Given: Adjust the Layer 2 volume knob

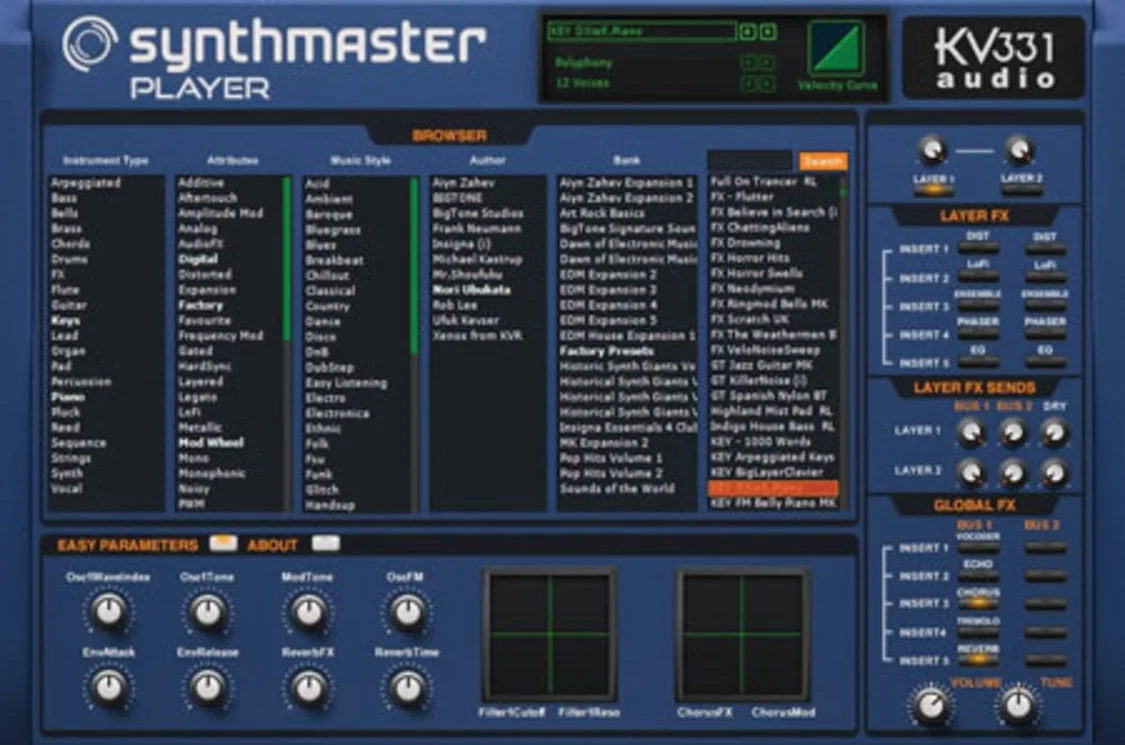Looking at the screenshot, I should click(1019, 151).
